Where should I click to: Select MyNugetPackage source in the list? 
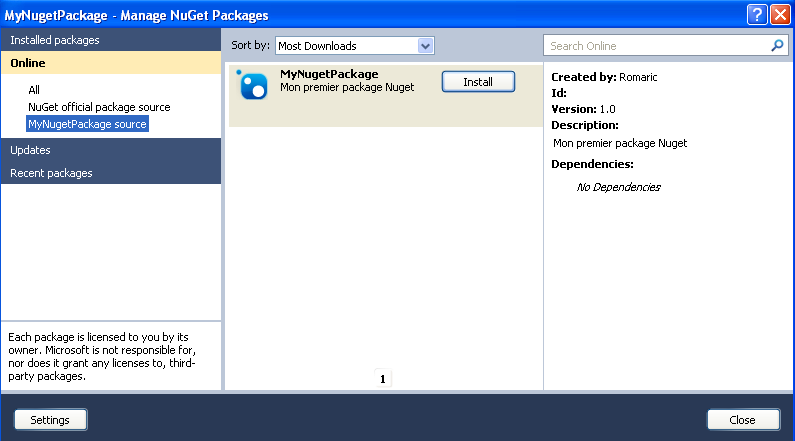[x=87, y=124]
